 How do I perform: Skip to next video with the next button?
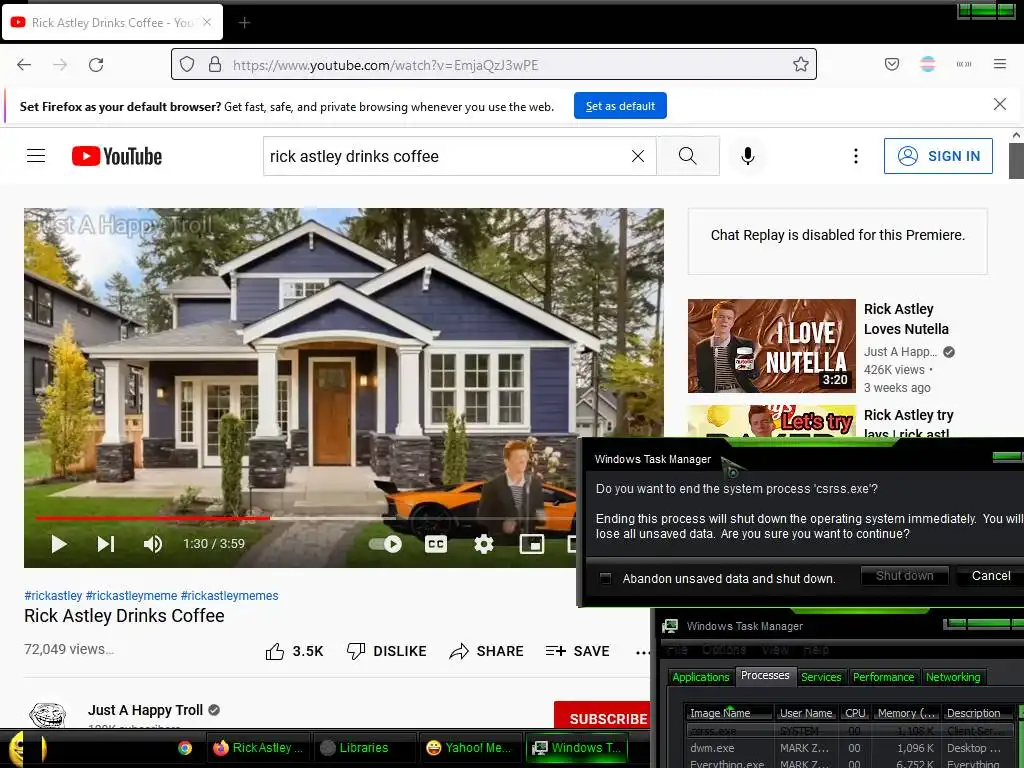(106, 544)
